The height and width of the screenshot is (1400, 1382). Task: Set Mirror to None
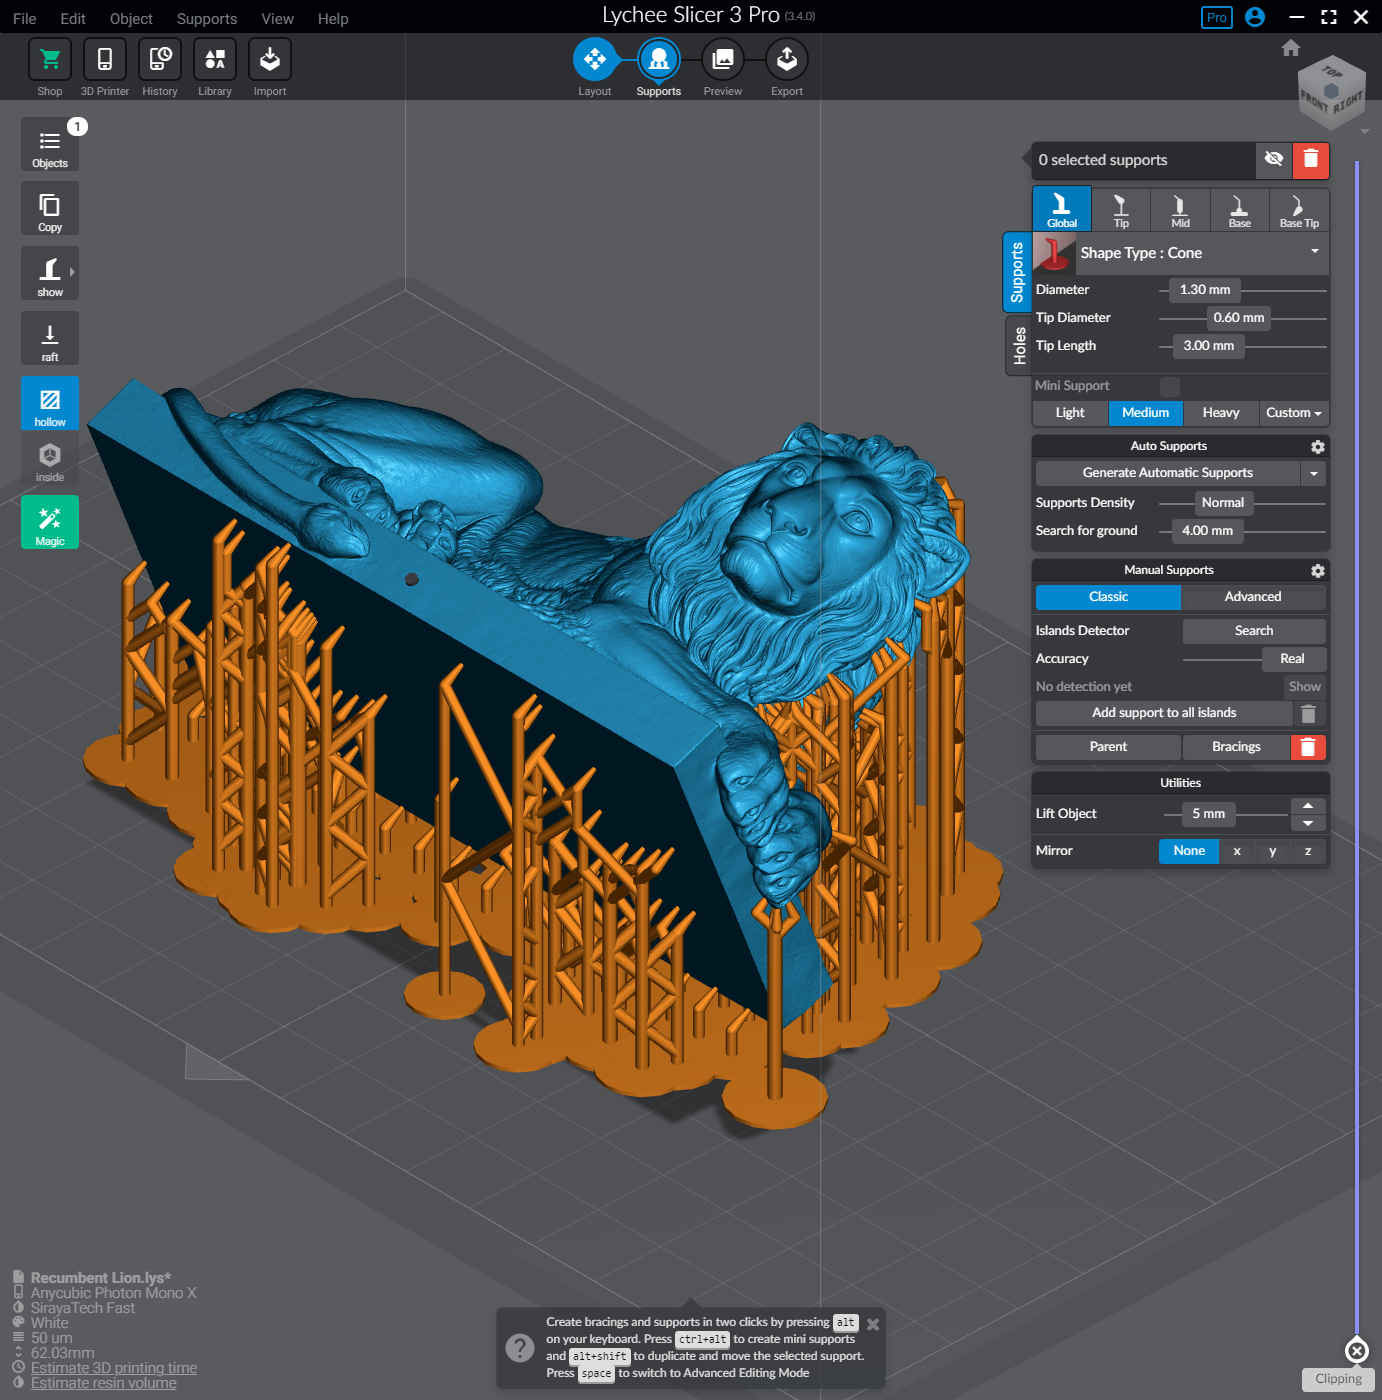click(x=1189, y=851)
